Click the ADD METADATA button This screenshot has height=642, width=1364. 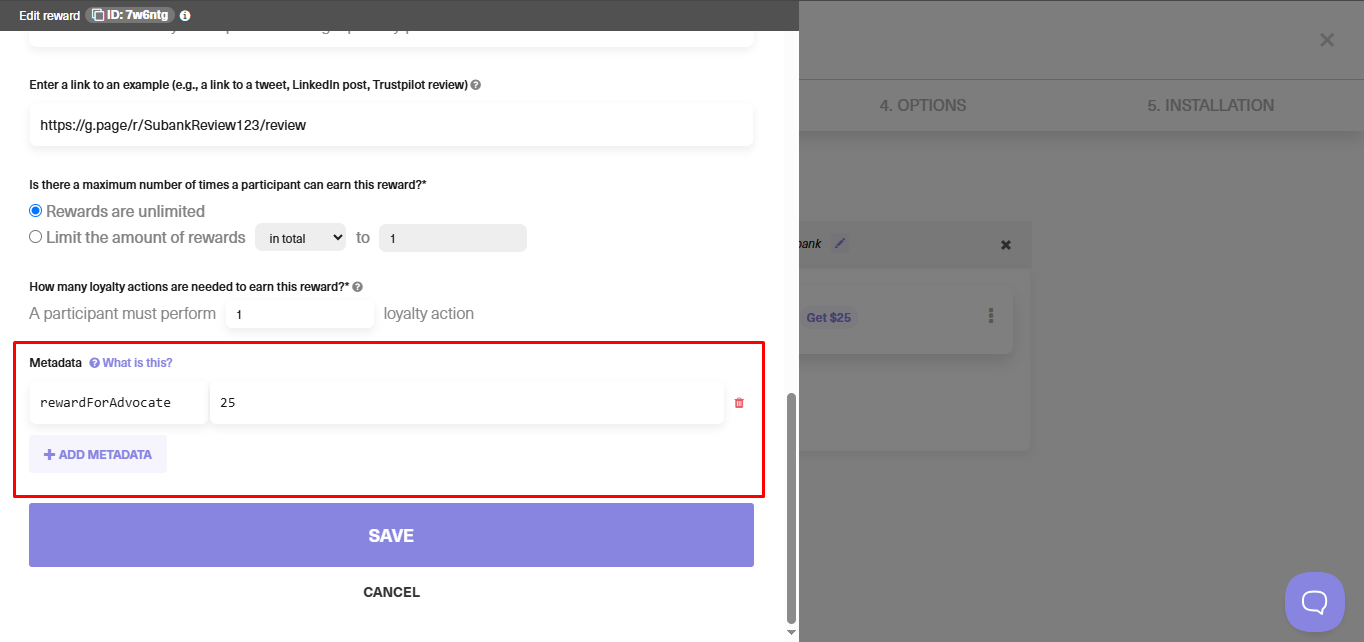[98, 454]
